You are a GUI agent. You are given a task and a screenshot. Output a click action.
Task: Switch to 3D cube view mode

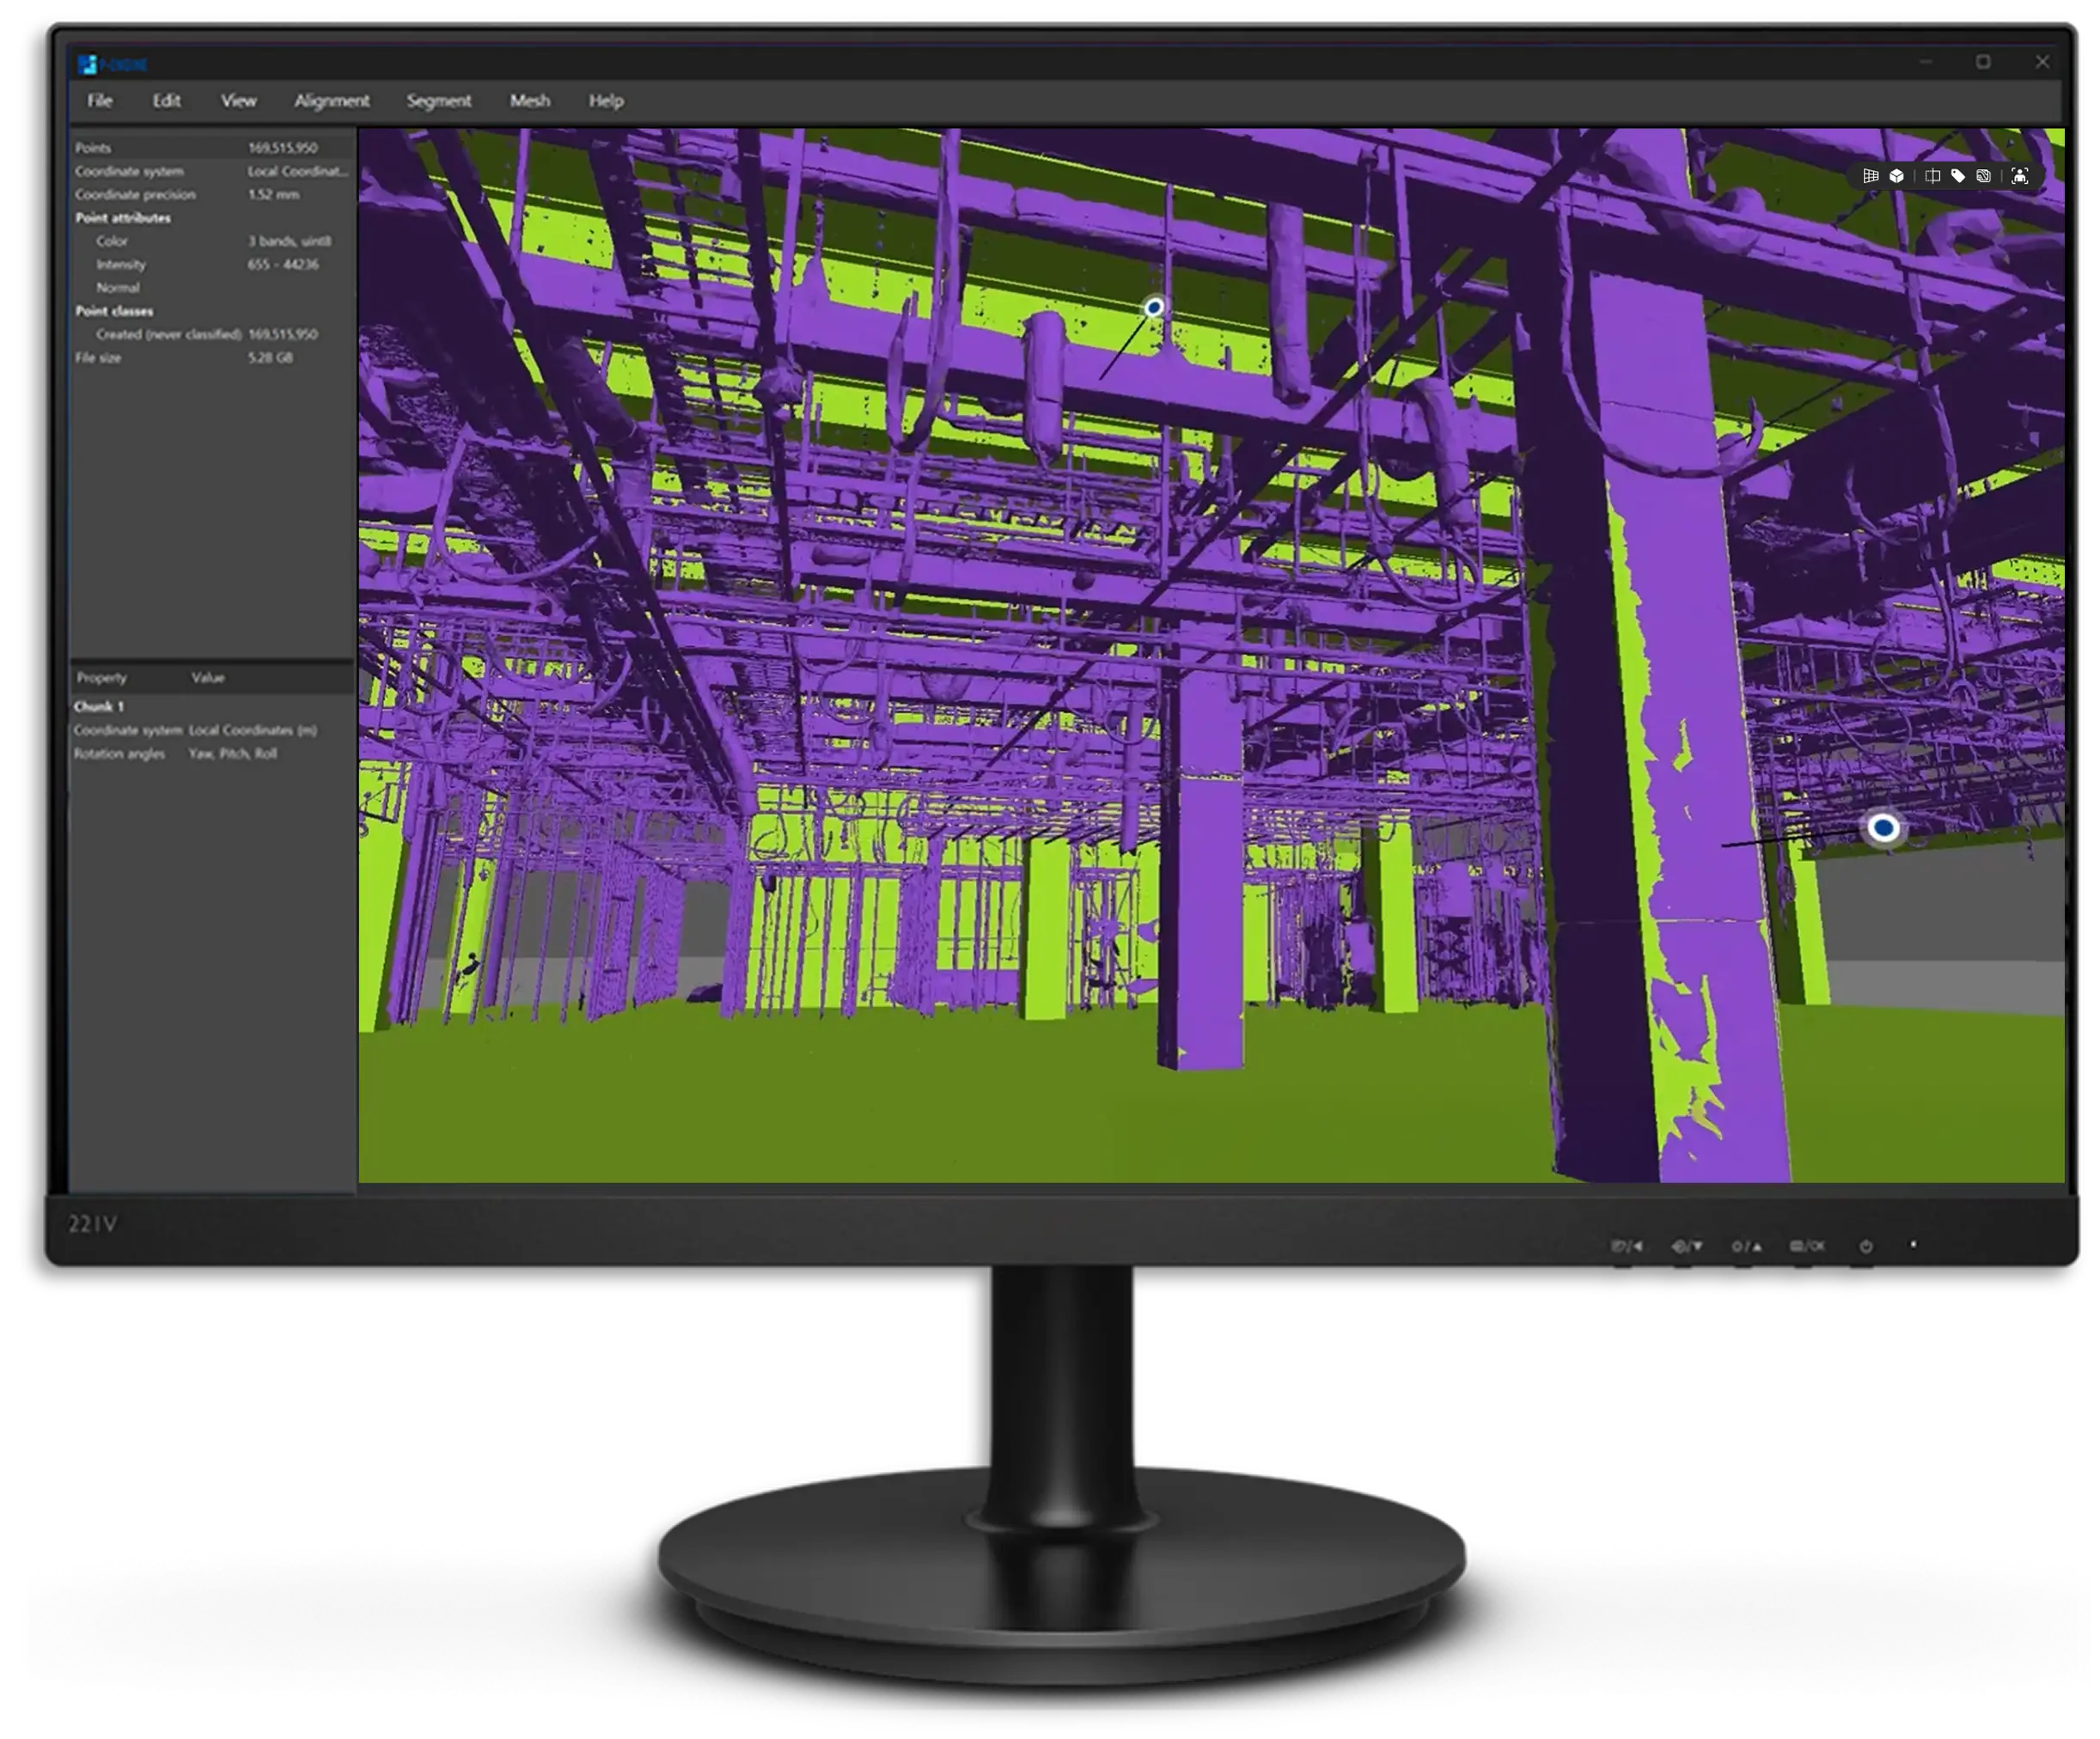pos(1897,176)
